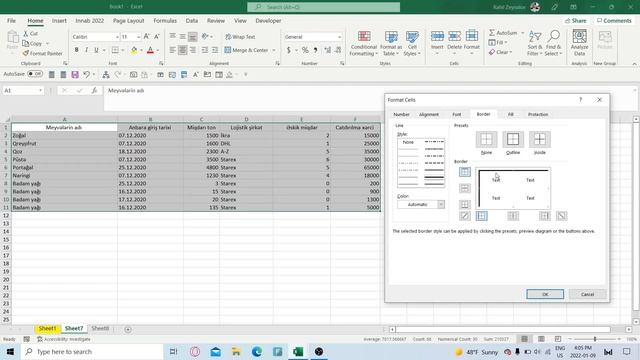
Task: Apply Percent Style format
Action: tap(305, 50)
